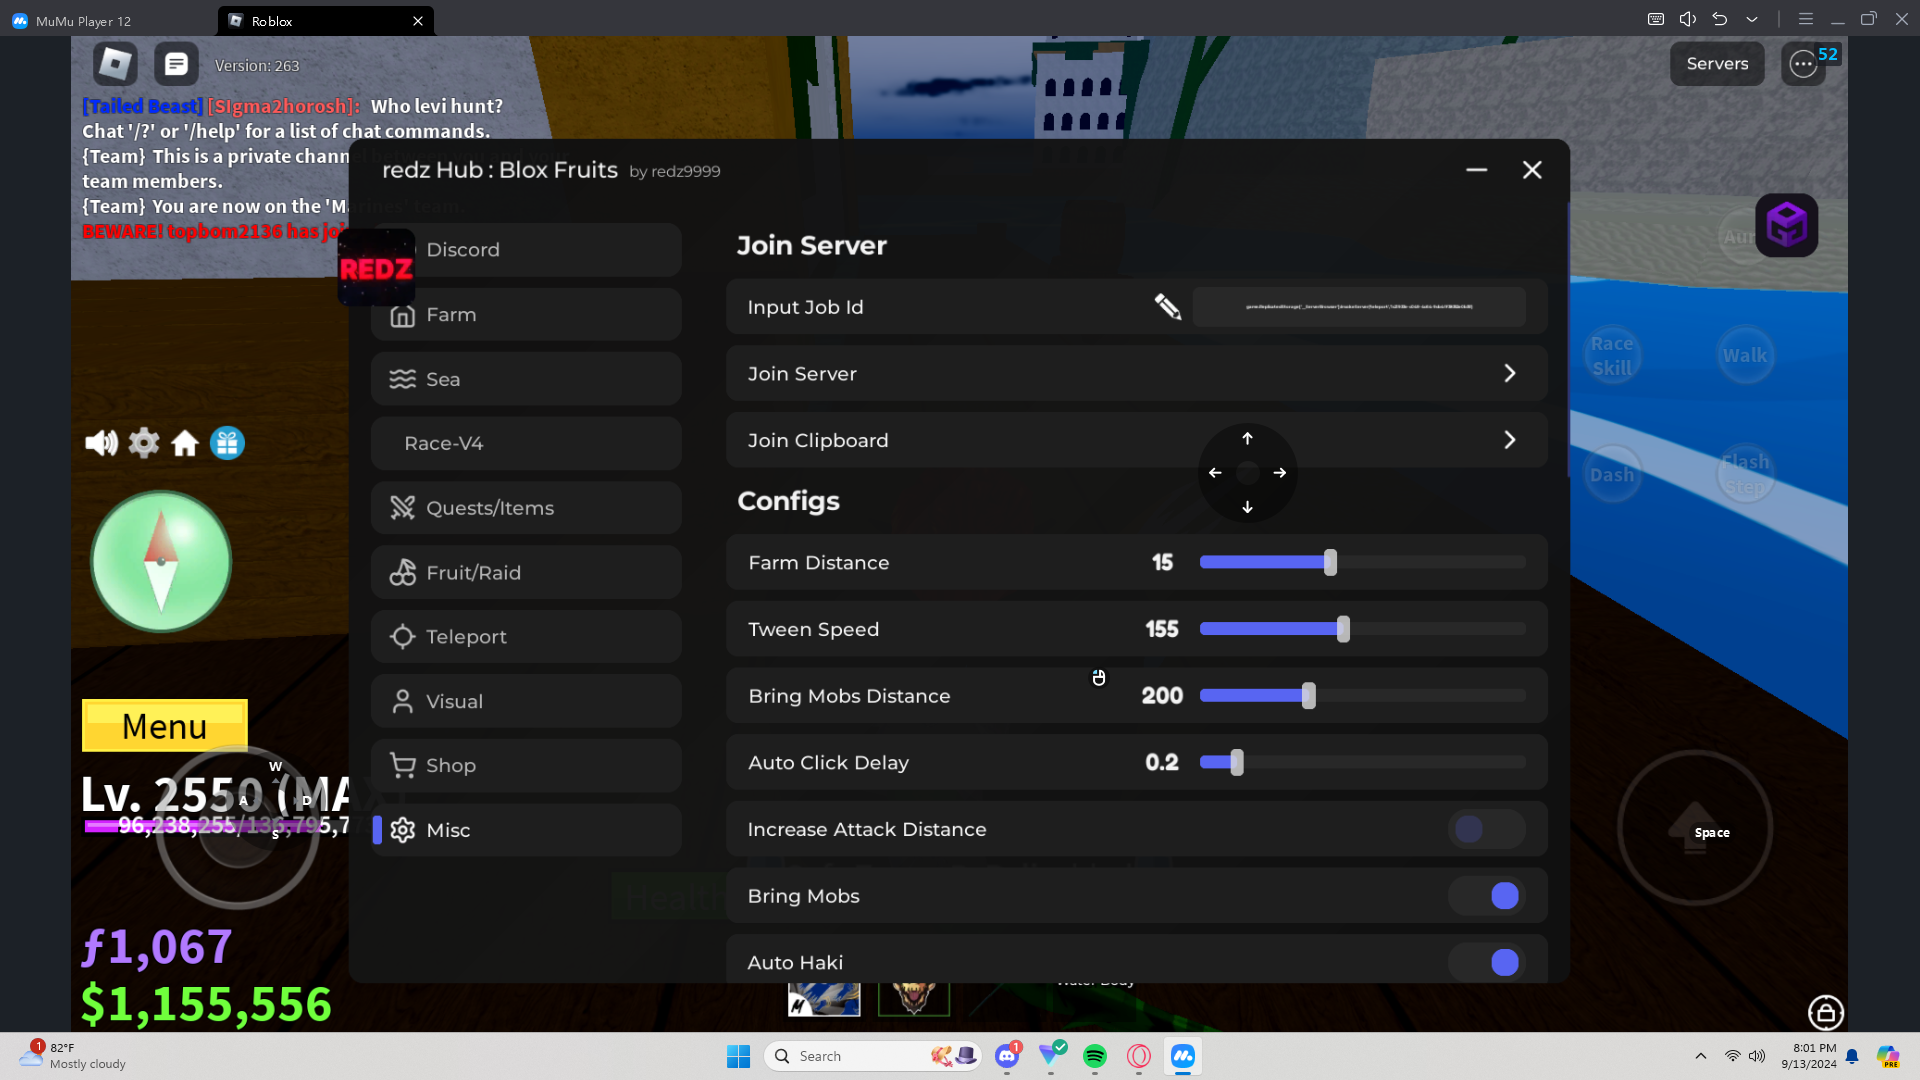
Task: Open the taskbar clock and date
Action: [1809, 1056]
